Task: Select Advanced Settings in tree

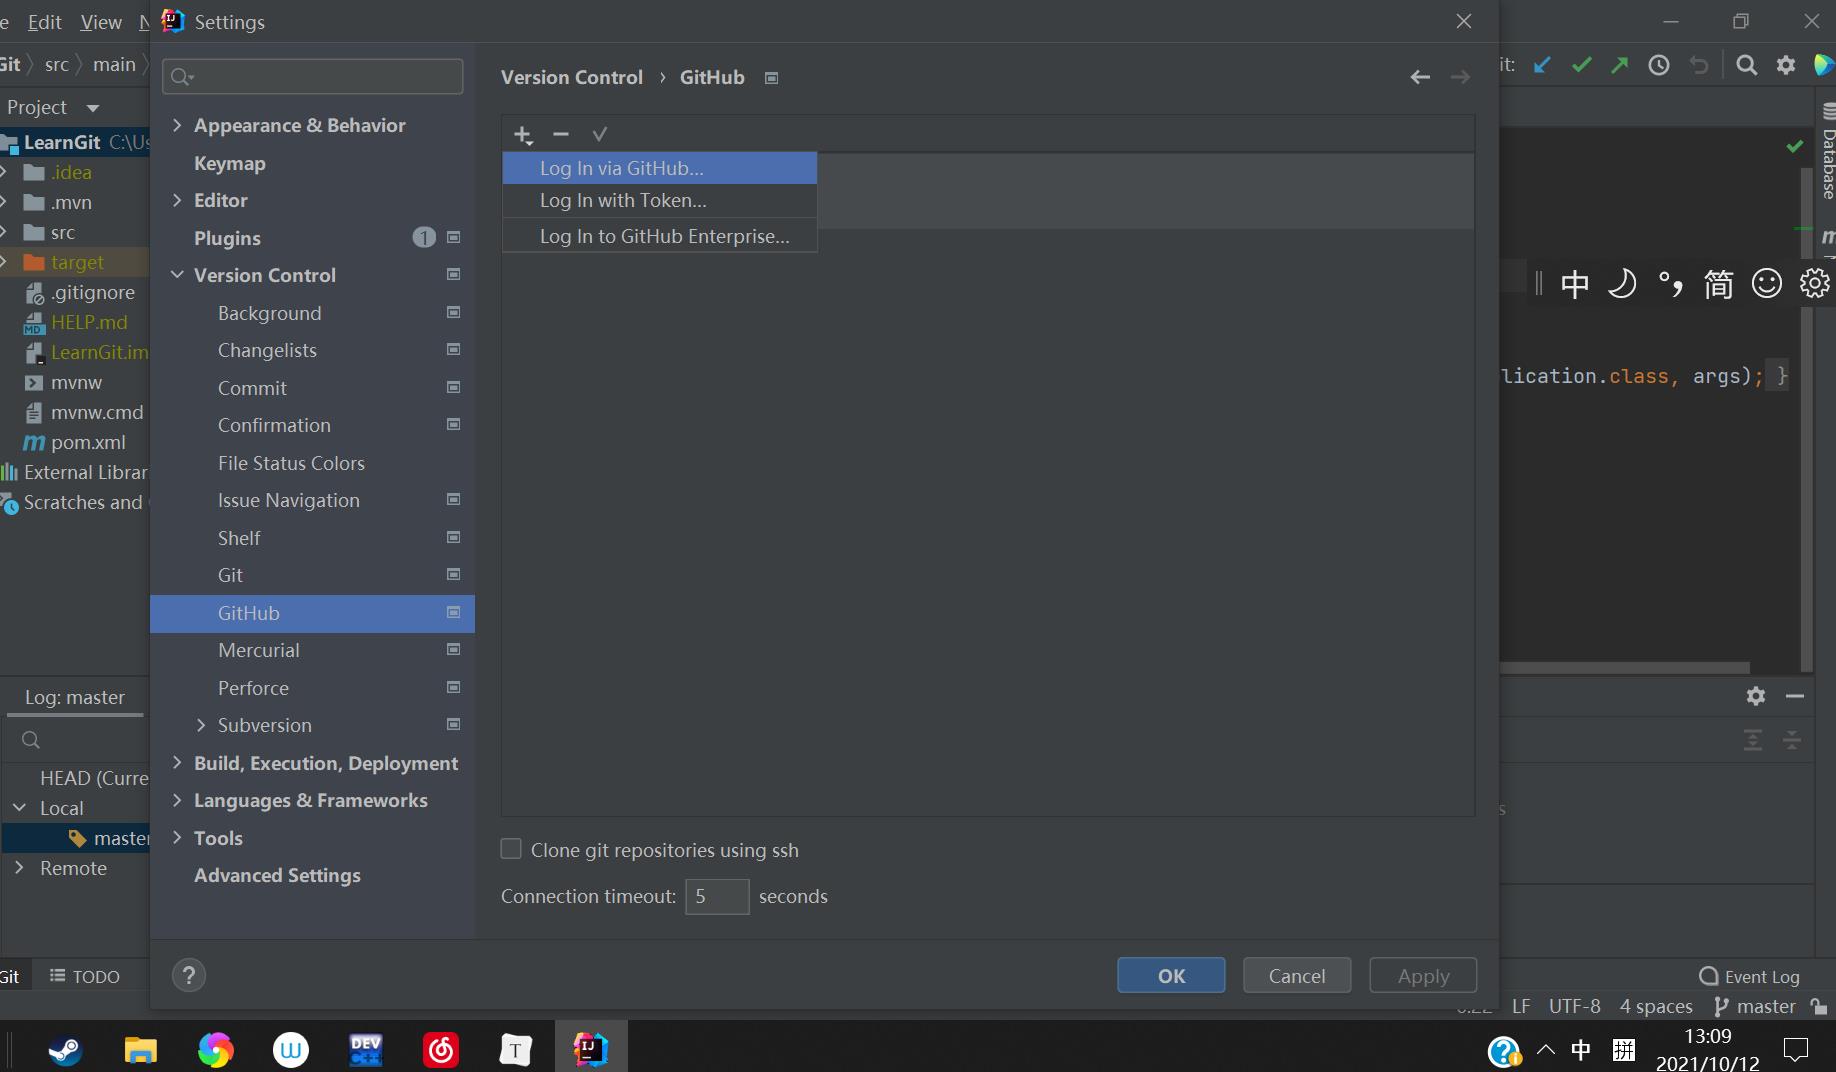Action: pyautogui.click(x=277, y=875)
